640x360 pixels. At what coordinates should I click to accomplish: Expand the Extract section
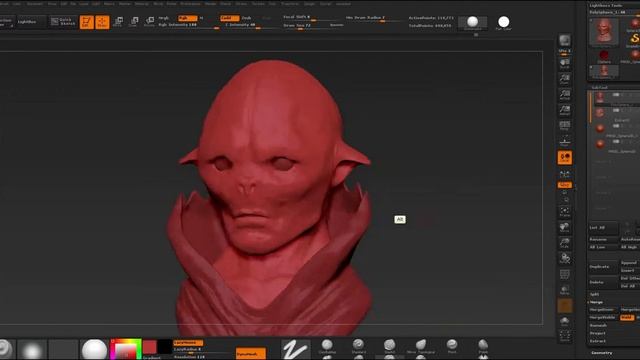(x=598, y=341)
